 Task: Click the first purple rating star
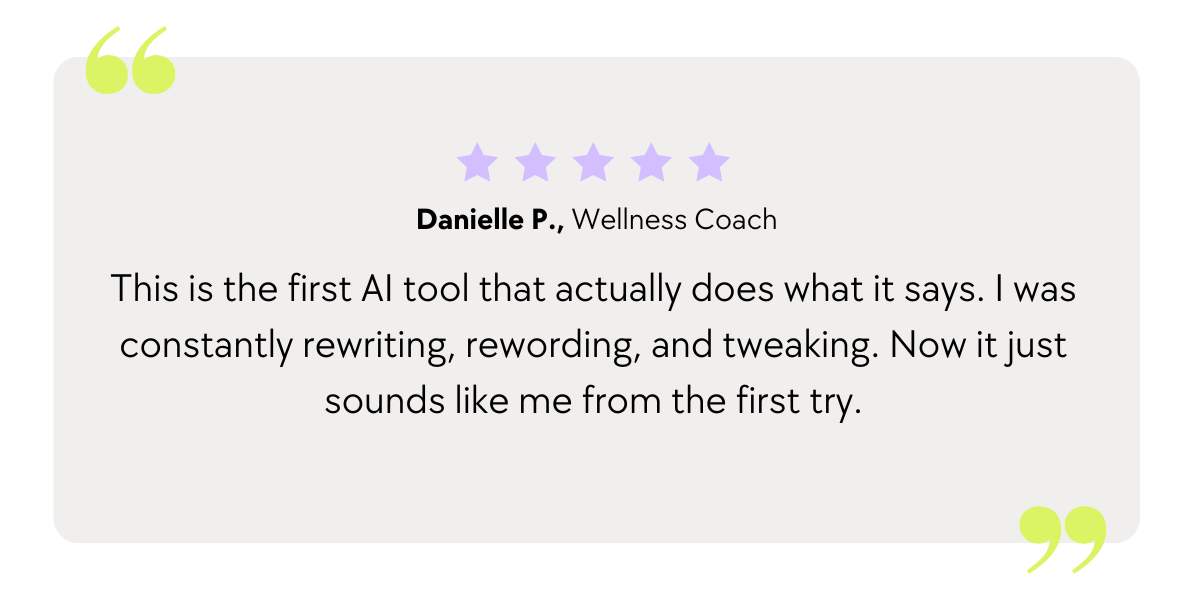pyautogui.click(x=477, y=162)
